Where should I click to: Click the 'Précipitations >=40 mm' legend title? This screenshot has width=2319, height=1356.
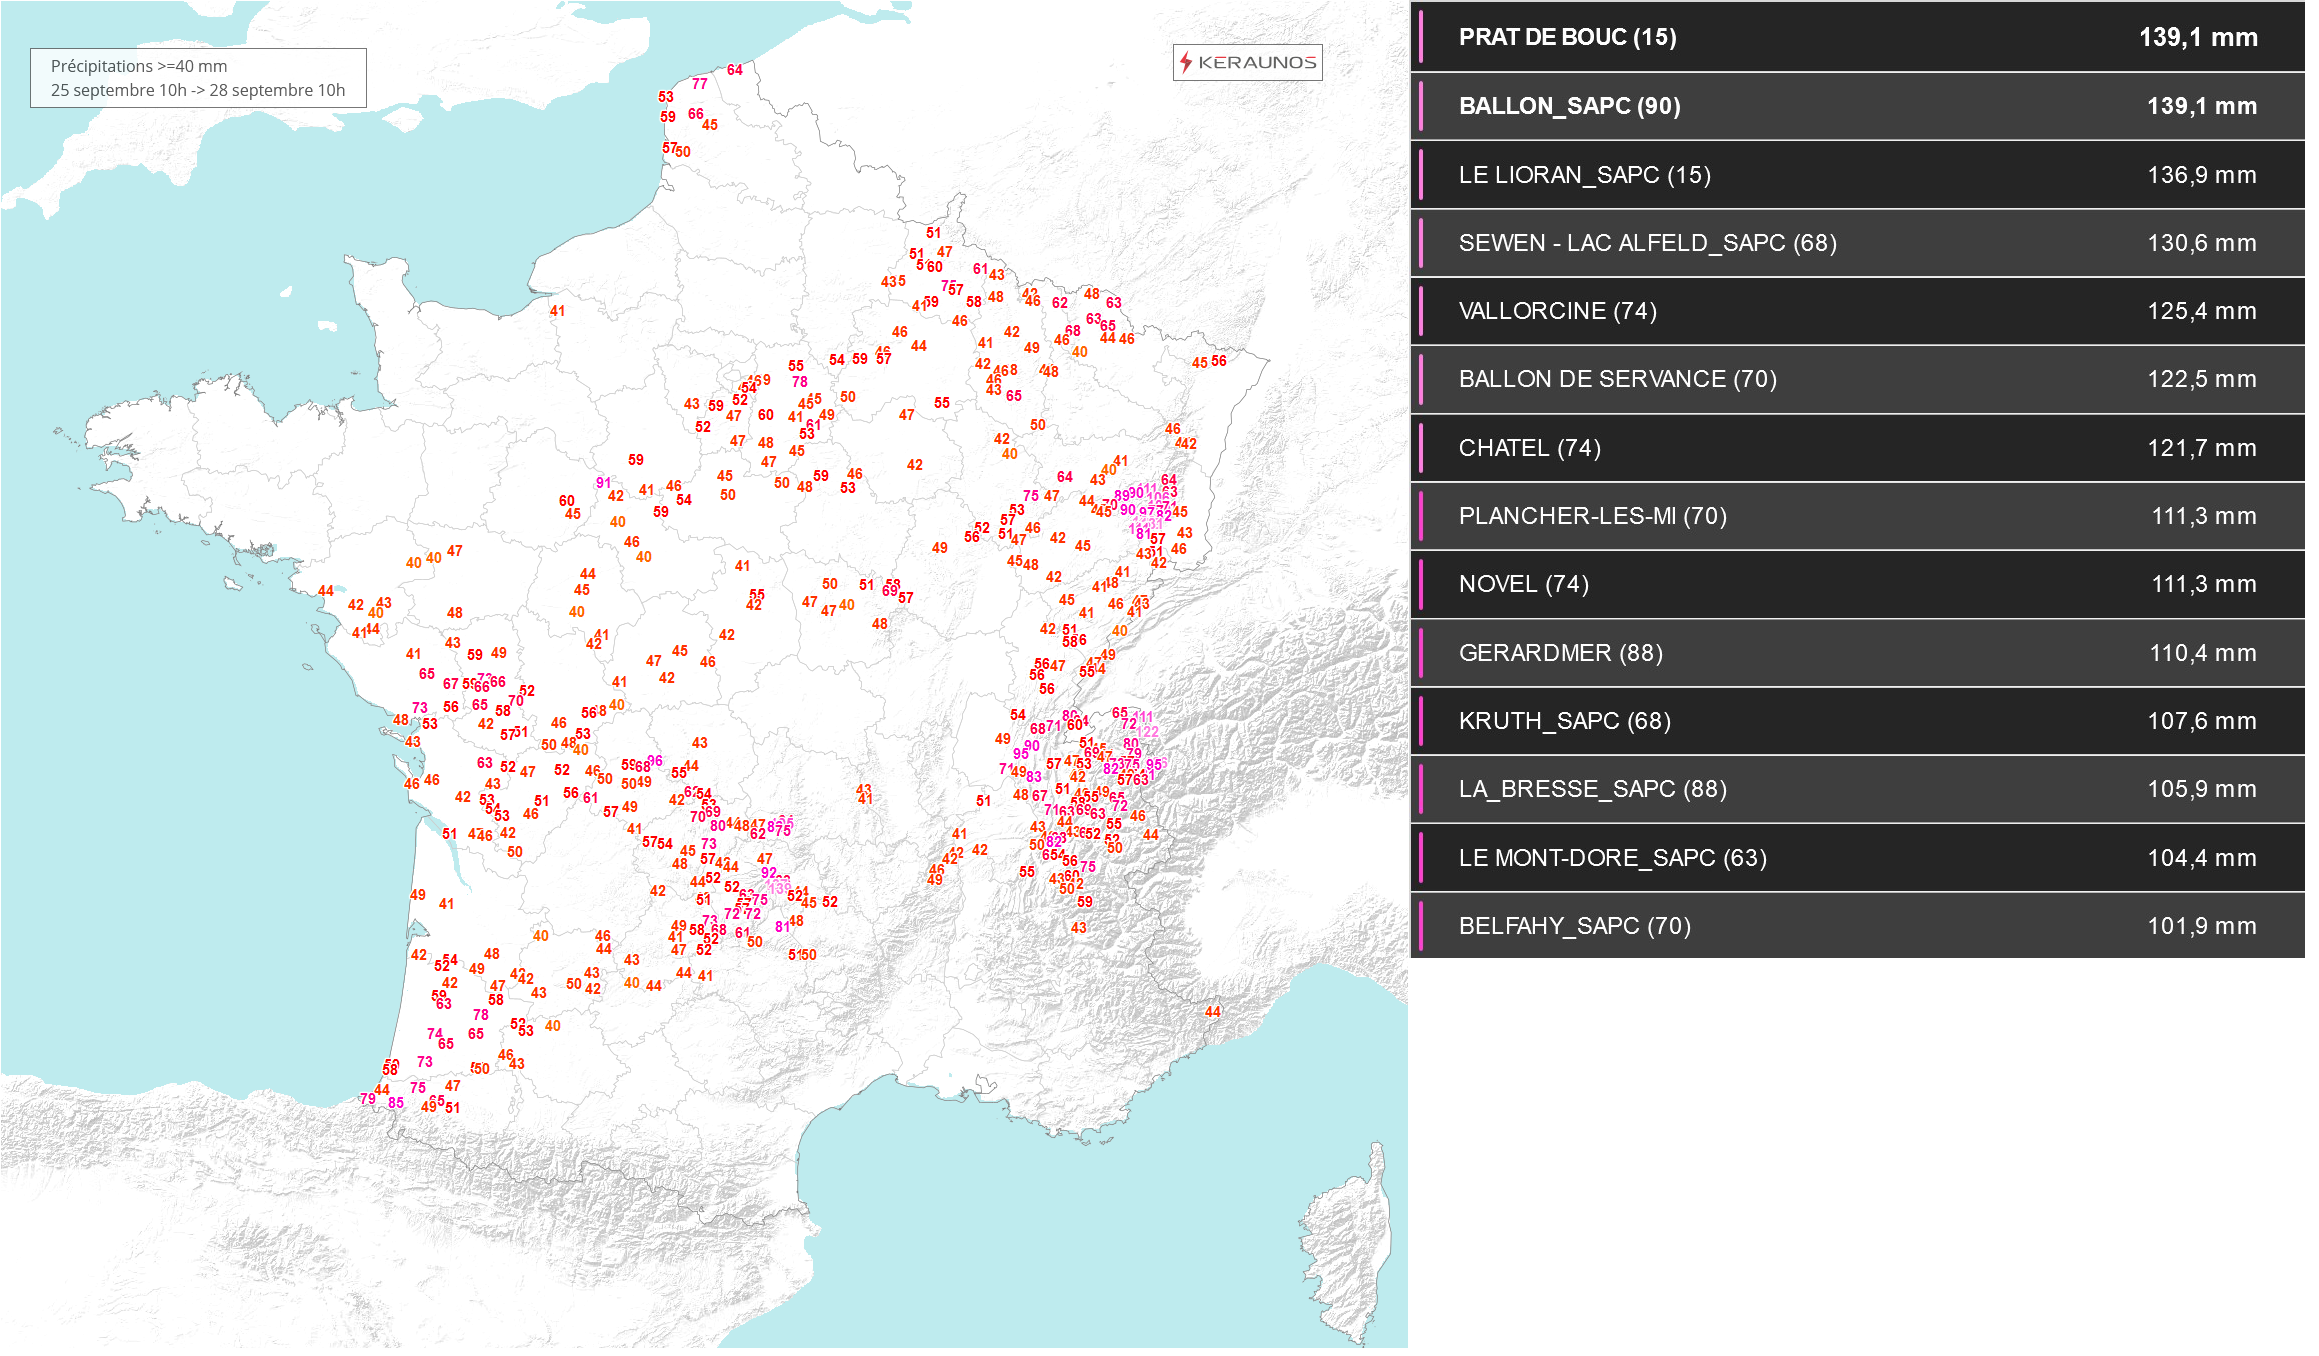point(139,66)
